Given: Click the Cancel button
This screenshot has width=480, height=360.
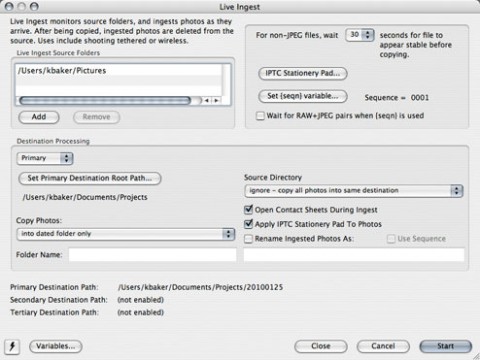Looking at the screenshot, I should pyautogui.click(x=383, y=346).
